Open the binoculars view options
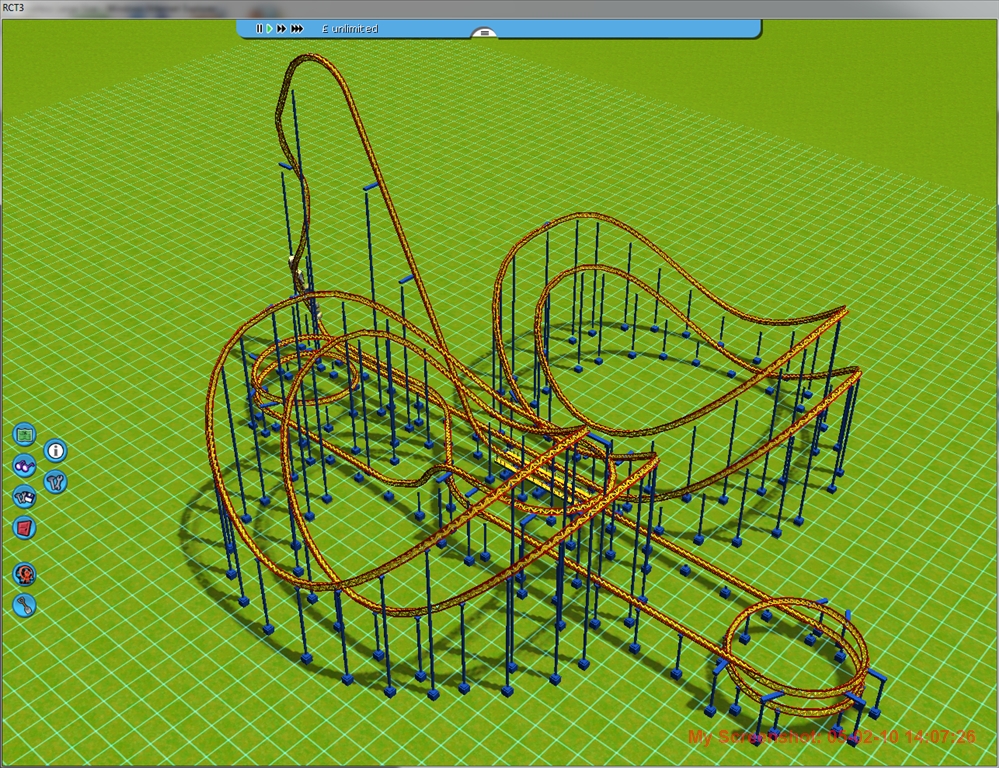Viewport: 999px width, 768px height. click(25, 465)
